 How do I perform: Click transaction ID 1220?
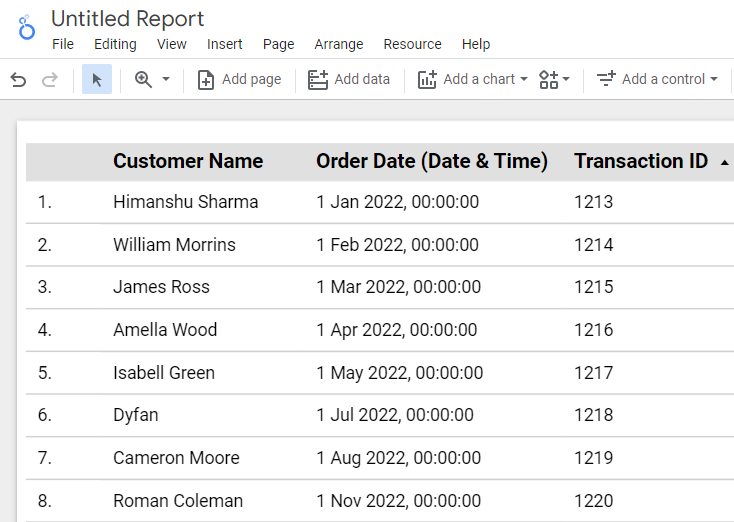tap(594, 501)
